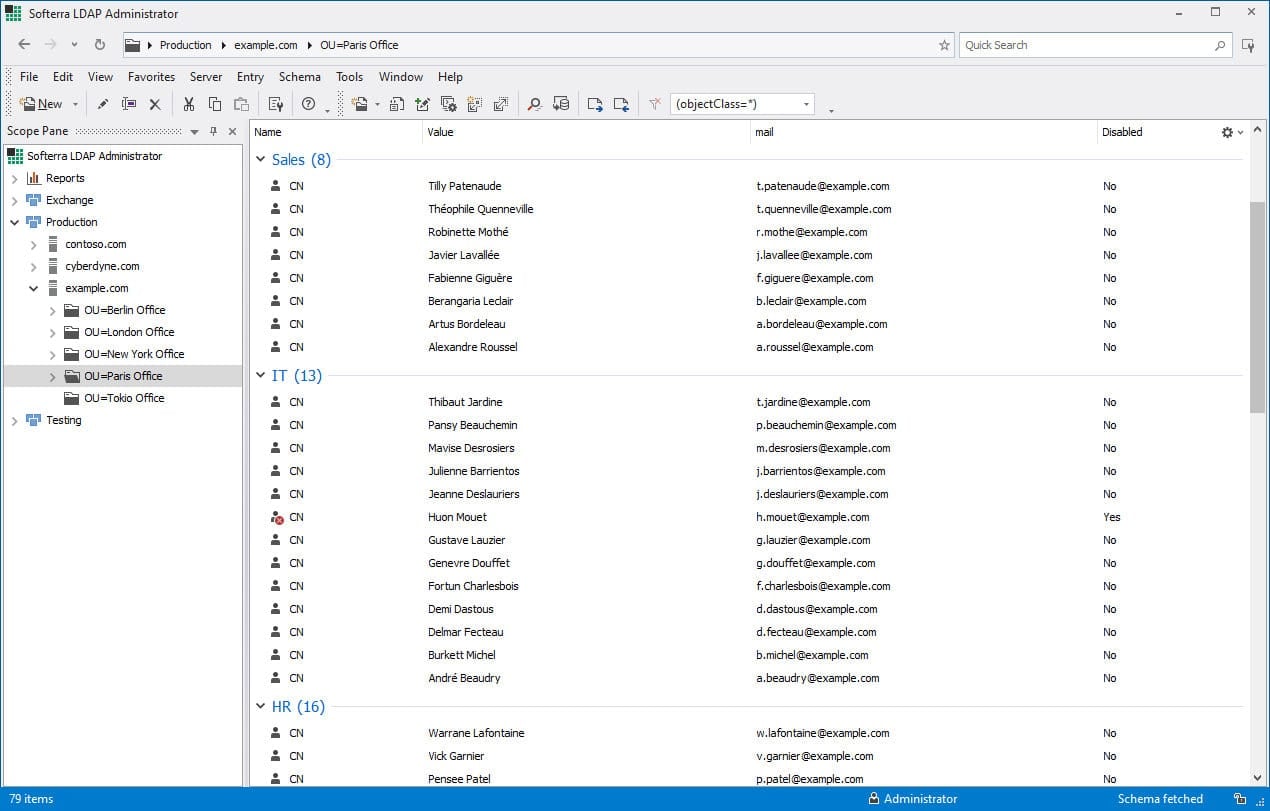Click the Edit pencil toolbar icon
This screenshot has height=811, width=1270.
[x=103, y=104]
